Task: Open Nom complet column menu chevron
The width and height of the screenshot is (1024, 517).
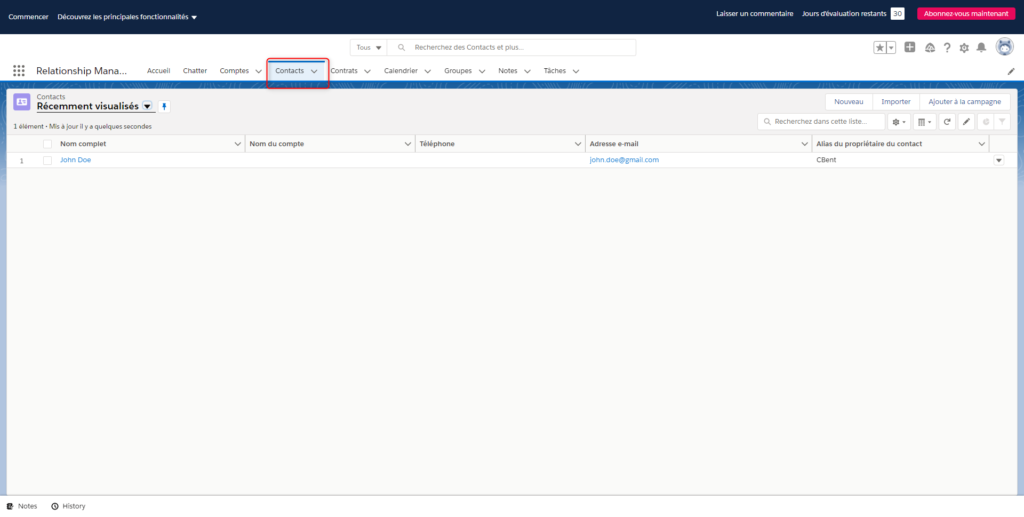Action: 238,144
